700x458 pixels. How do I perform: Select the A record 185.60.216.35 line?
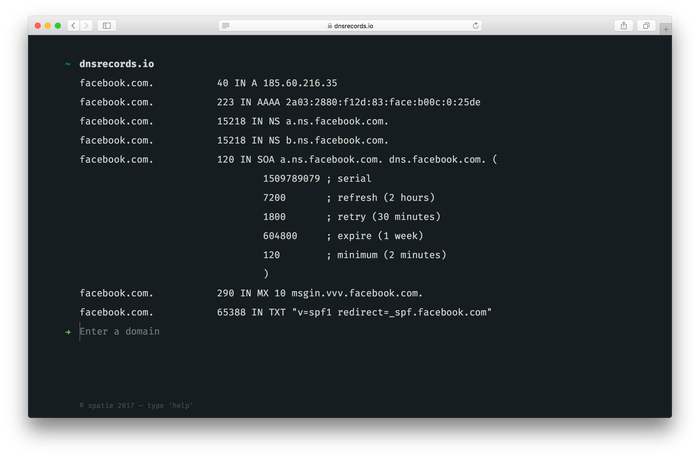click(x=277, y=83)
